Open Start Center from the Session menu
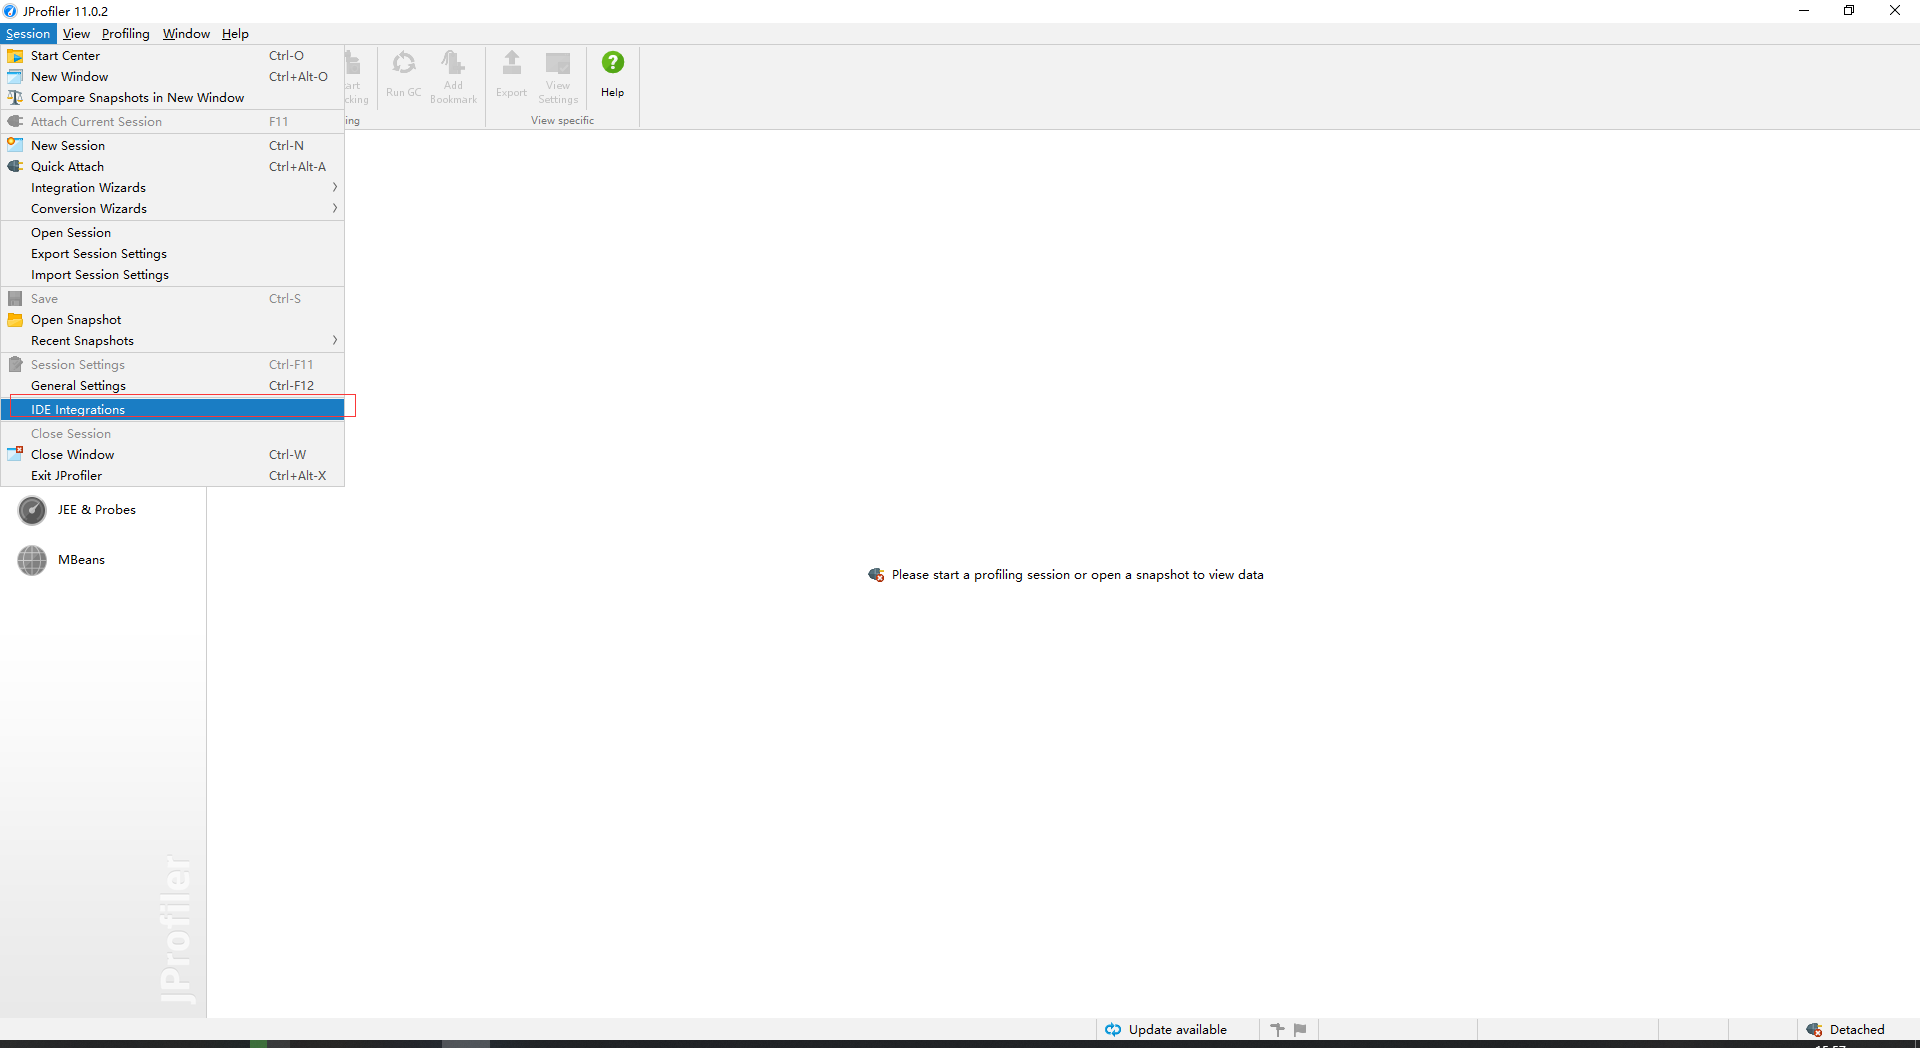Viewport: 1920px width, 1048px height. 172,56
